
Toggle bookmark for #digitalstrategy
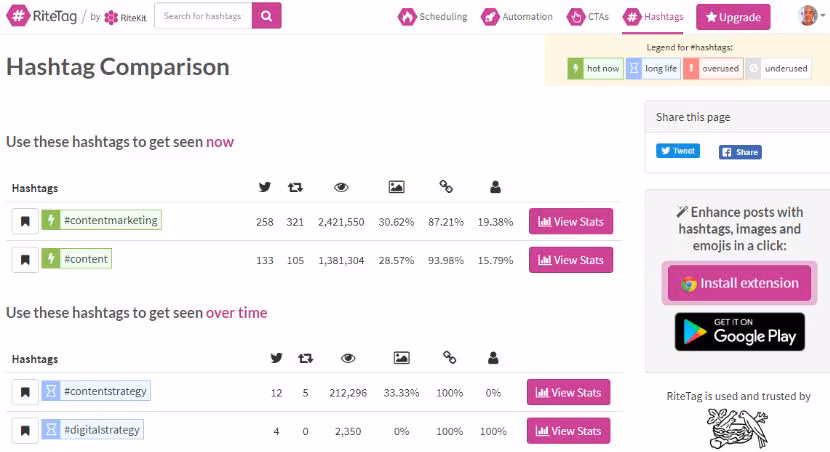(x=25, y=431)
